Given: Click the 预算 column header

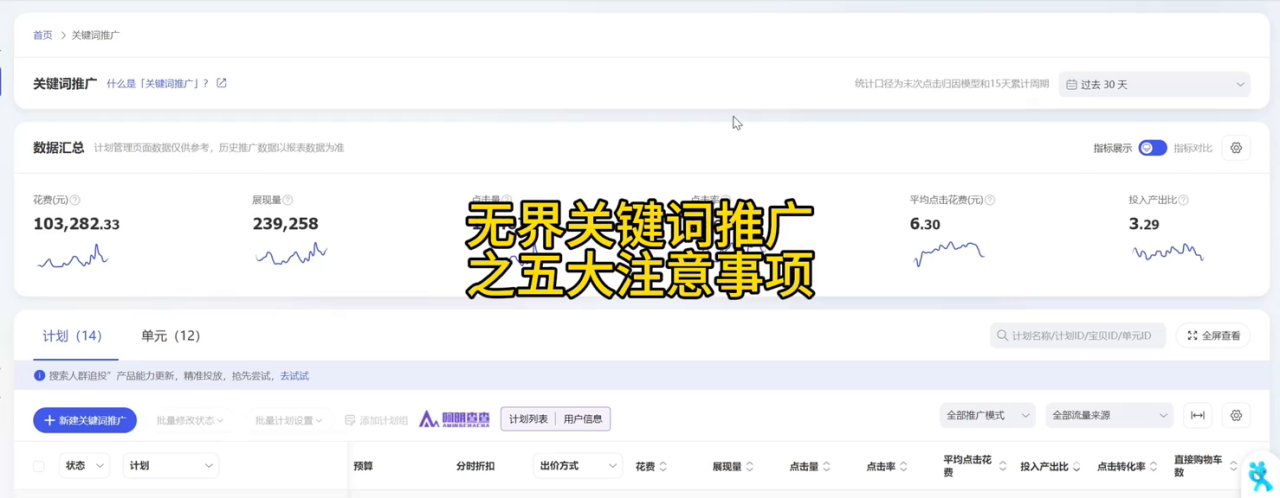Looking at the screenshot, I should pyautogui.click(x=363, y=466).
